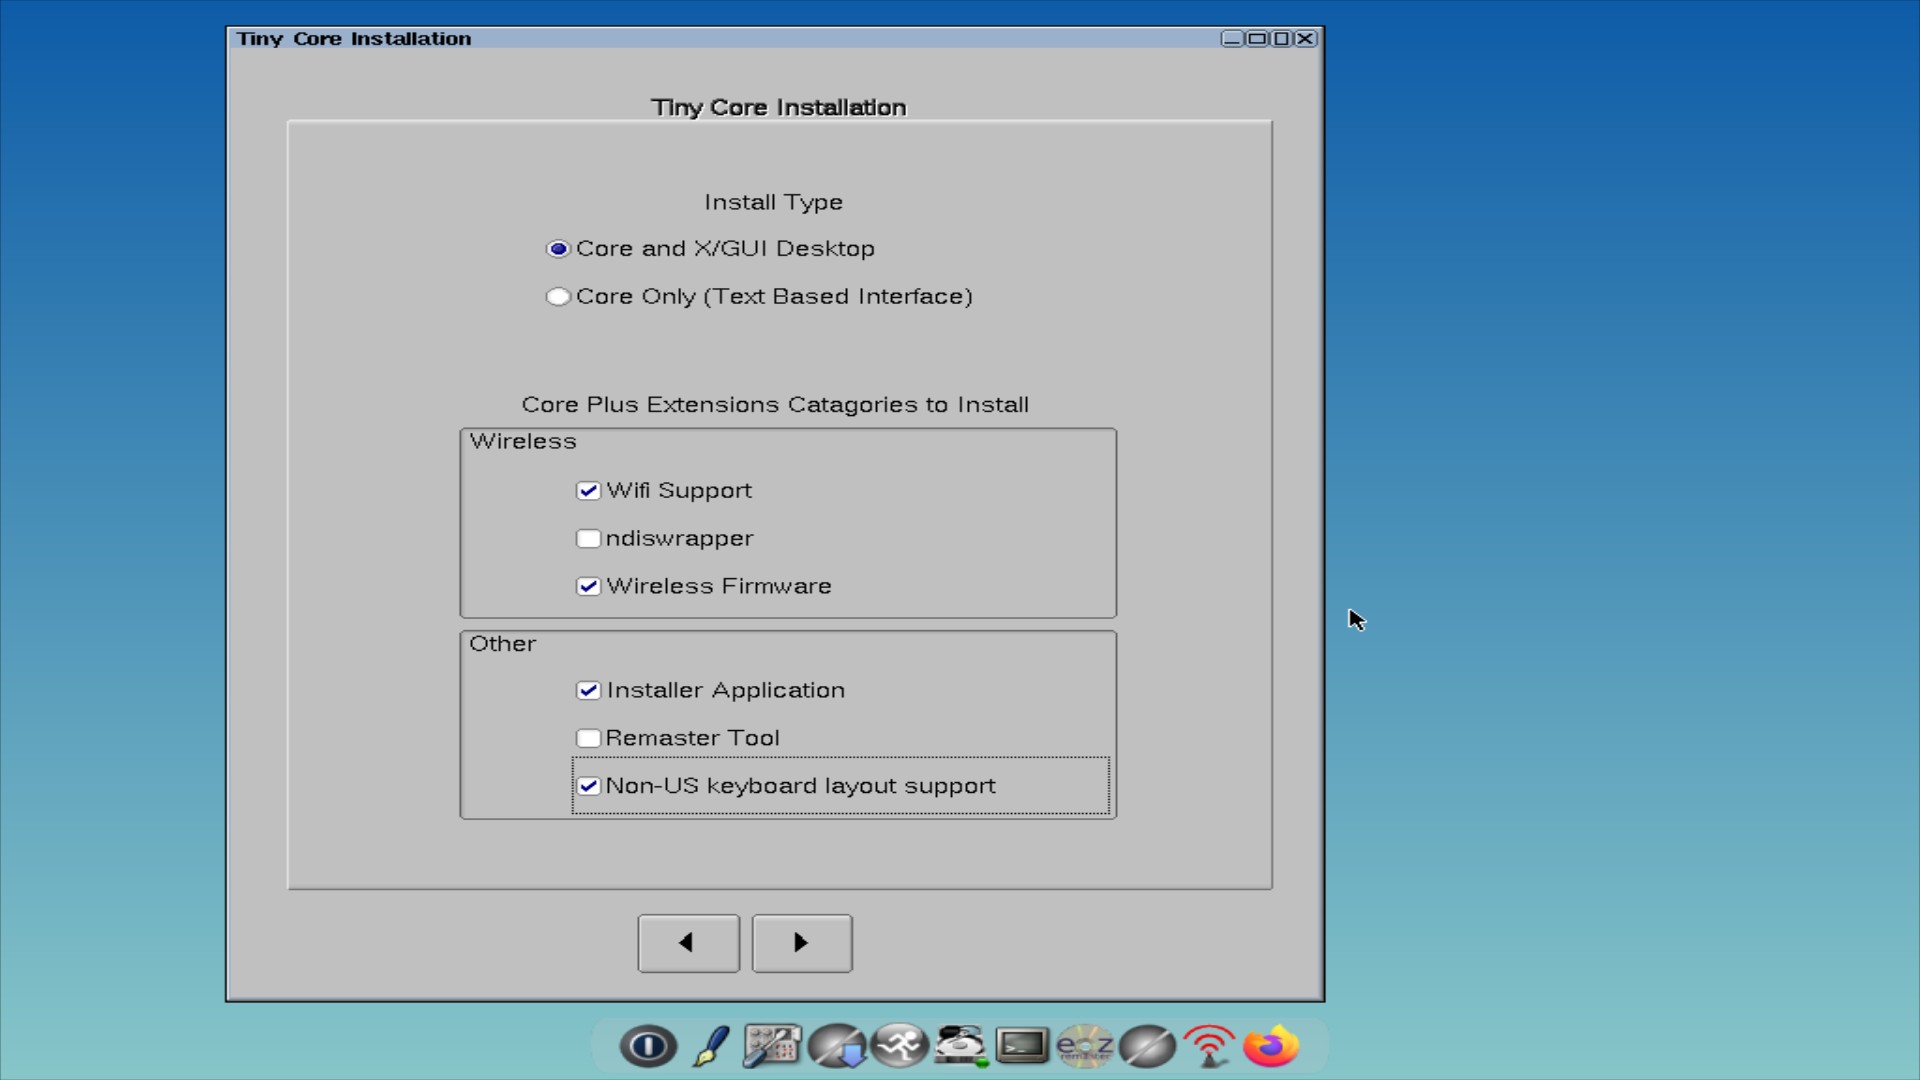The image size is (1920, 1080).
Task: Open the Control Panel icon in the dock
Action: [772, 1046]
